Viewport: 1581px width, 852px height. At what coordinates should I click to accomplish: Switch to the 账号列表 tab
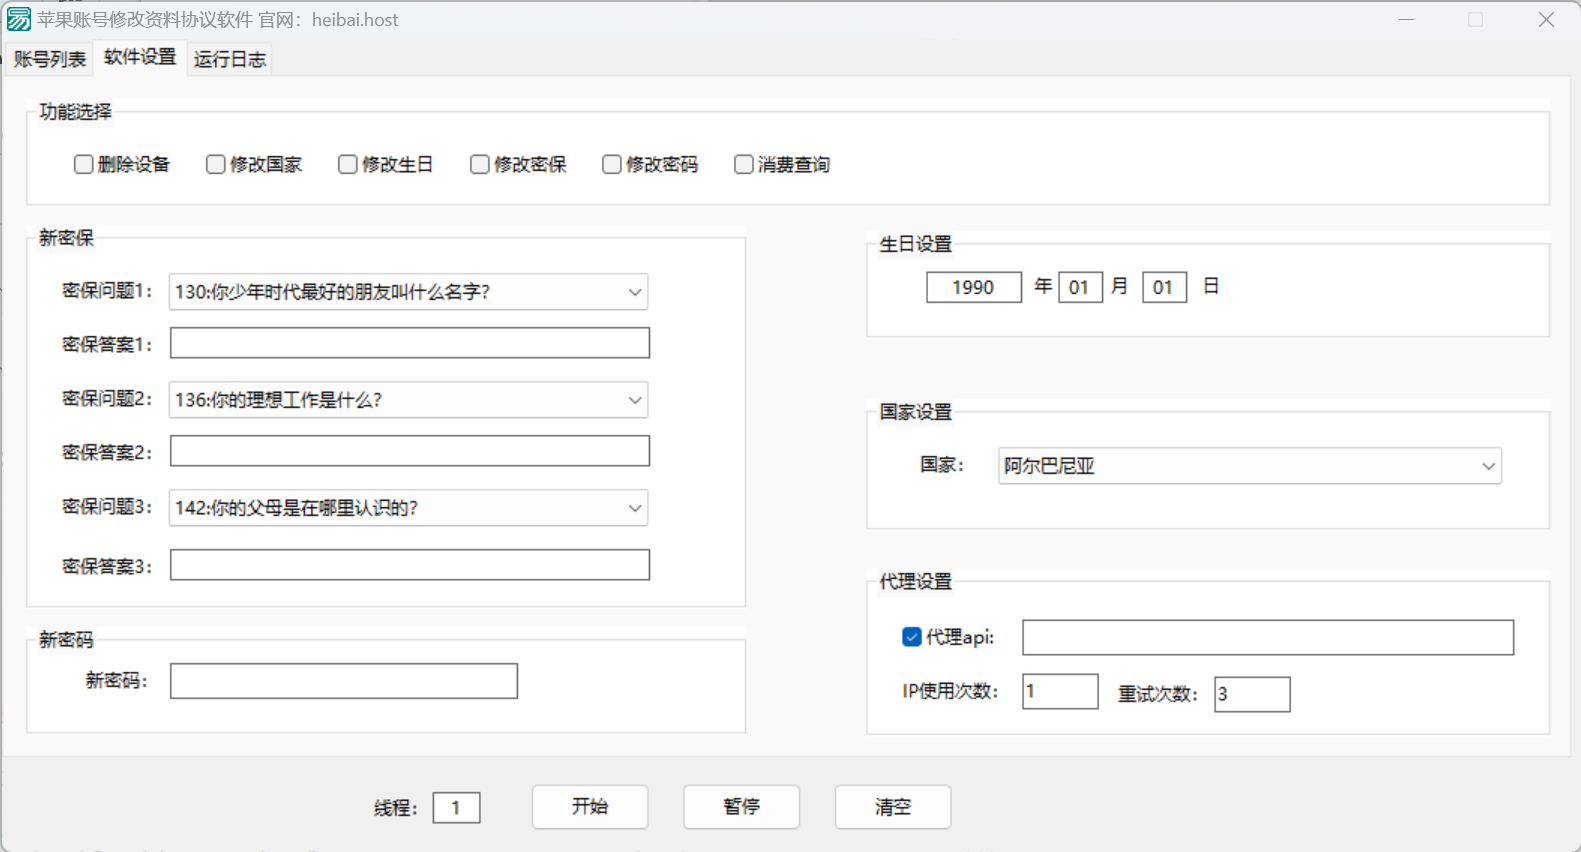(49, 59)
